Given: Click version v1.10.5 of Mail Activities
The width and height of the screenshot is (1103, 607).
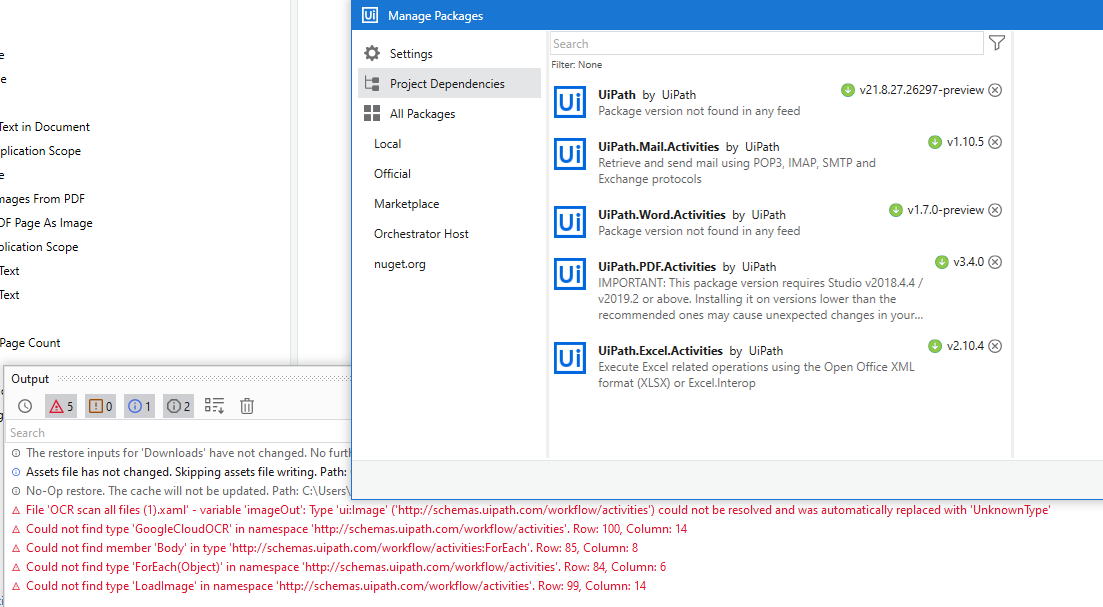Looking at the screenshot, I should click(x=965, y=142).
